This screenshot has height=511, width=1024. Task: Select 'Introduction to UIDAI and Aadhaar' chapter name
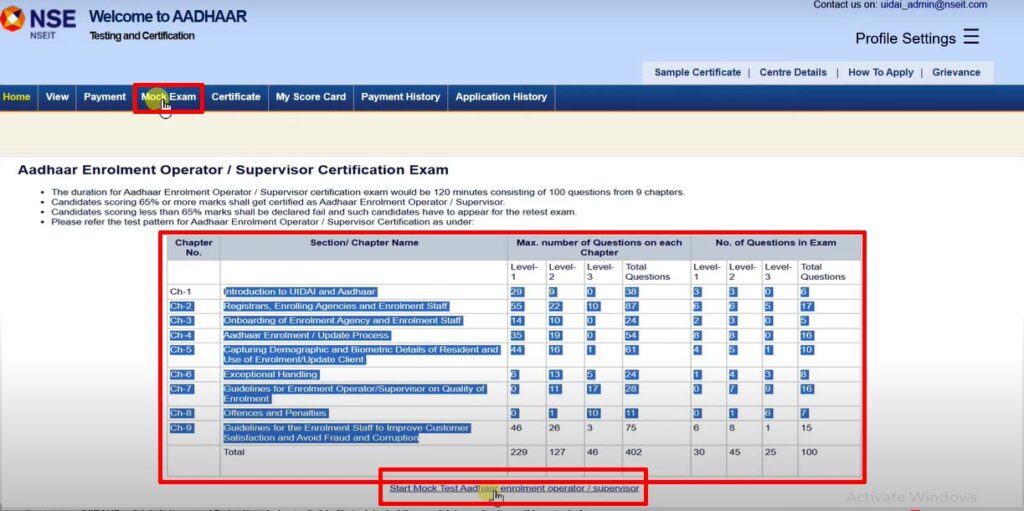pyautogui.click(x=300, y=291)
